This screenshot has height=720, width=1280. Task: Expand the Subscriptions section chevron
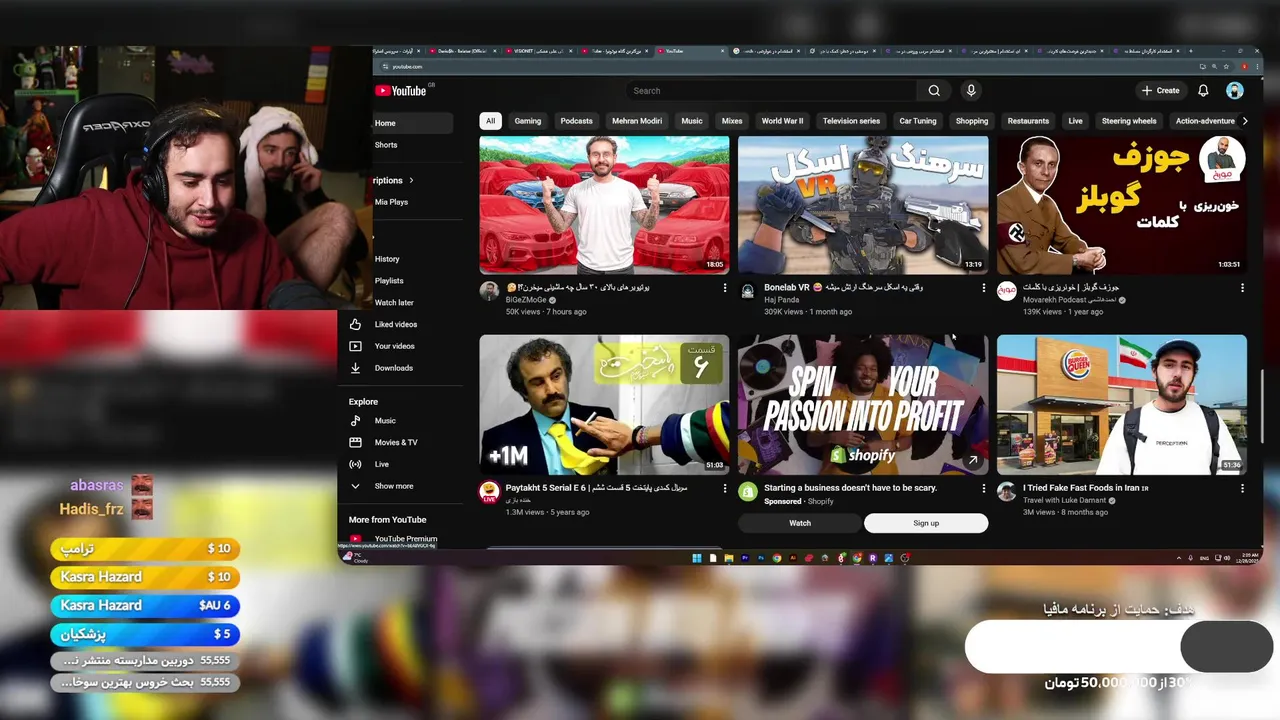[411, 181]
